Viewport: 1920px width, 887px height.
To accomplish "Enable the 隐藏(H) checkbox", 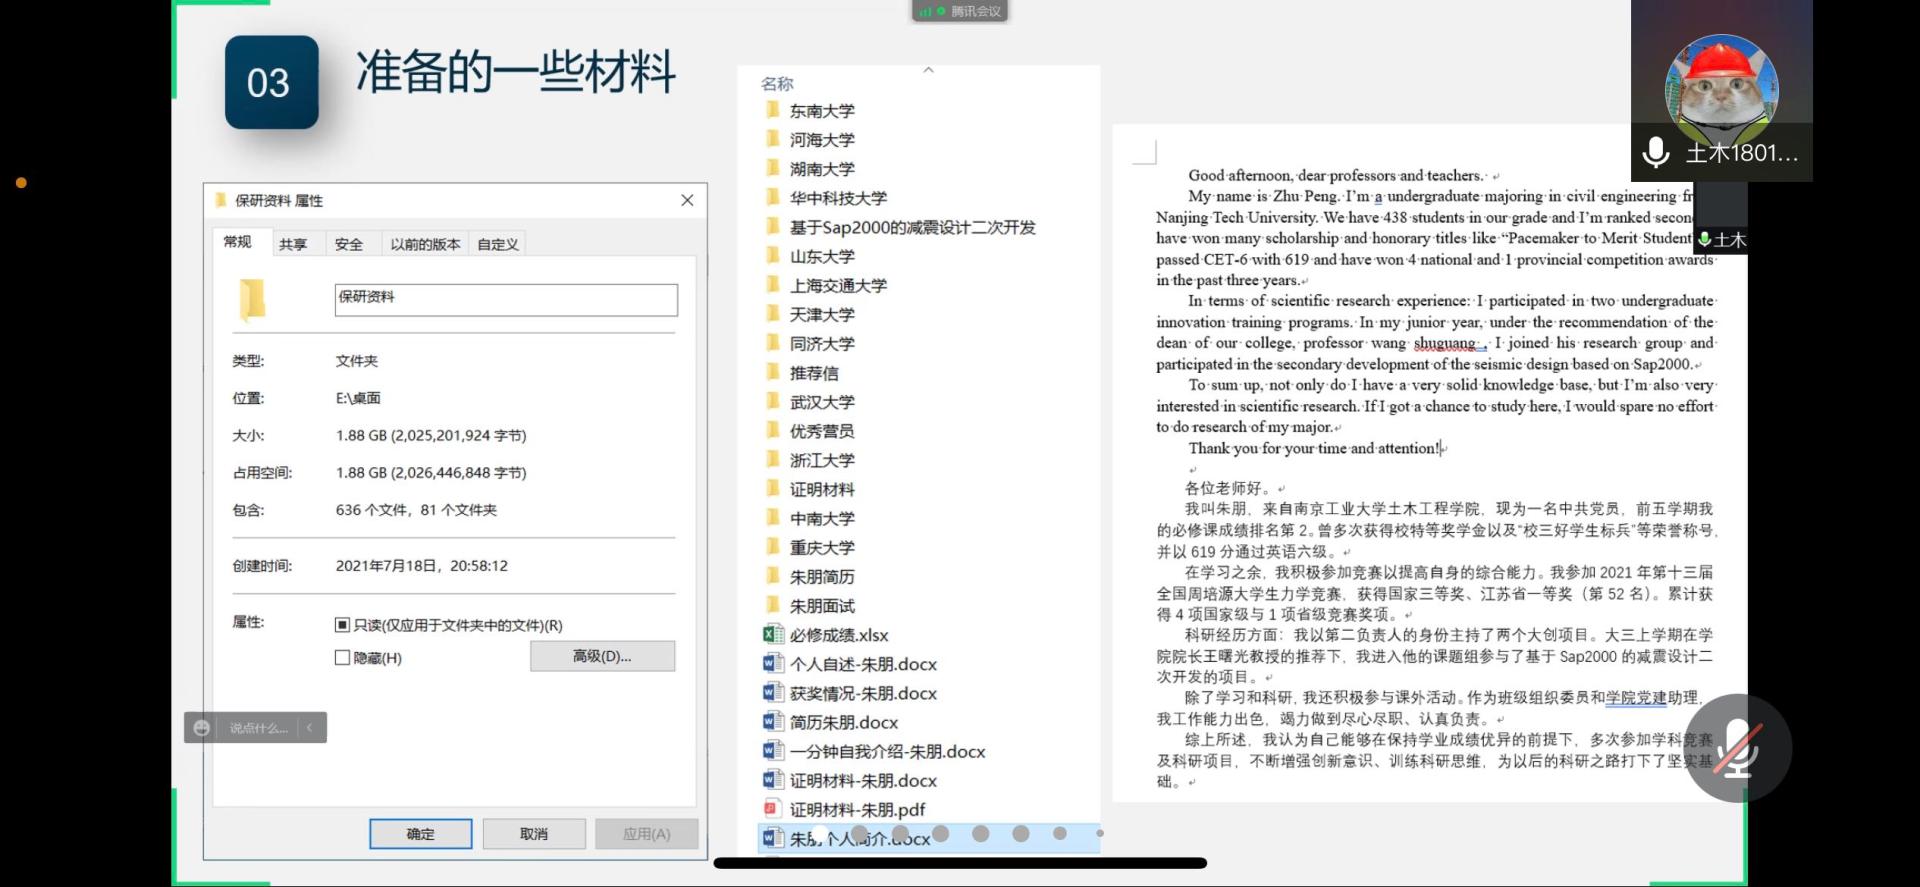I will point(342,657).
